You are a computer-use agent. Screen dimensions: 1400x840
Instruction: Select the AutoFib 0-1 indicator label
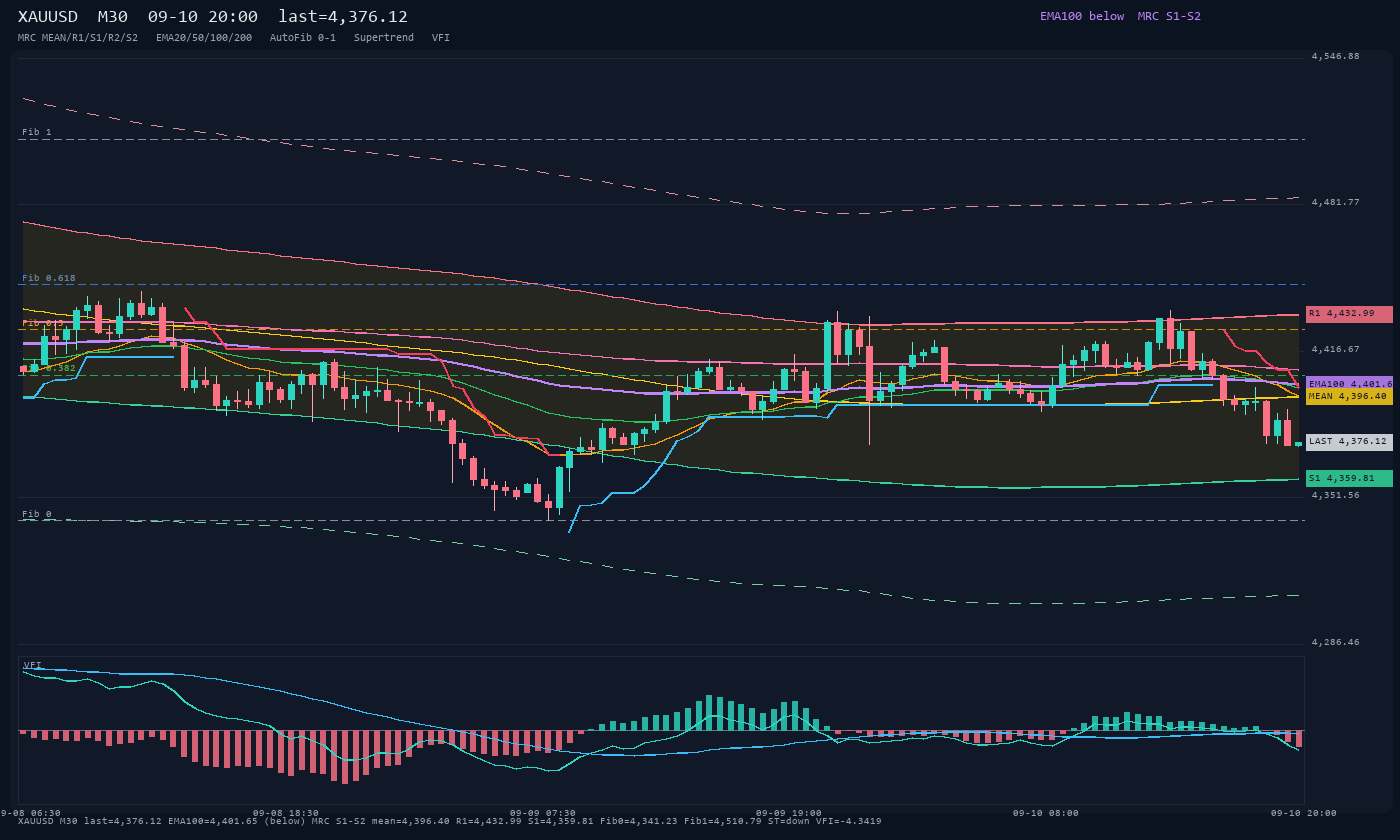(303, 38)
